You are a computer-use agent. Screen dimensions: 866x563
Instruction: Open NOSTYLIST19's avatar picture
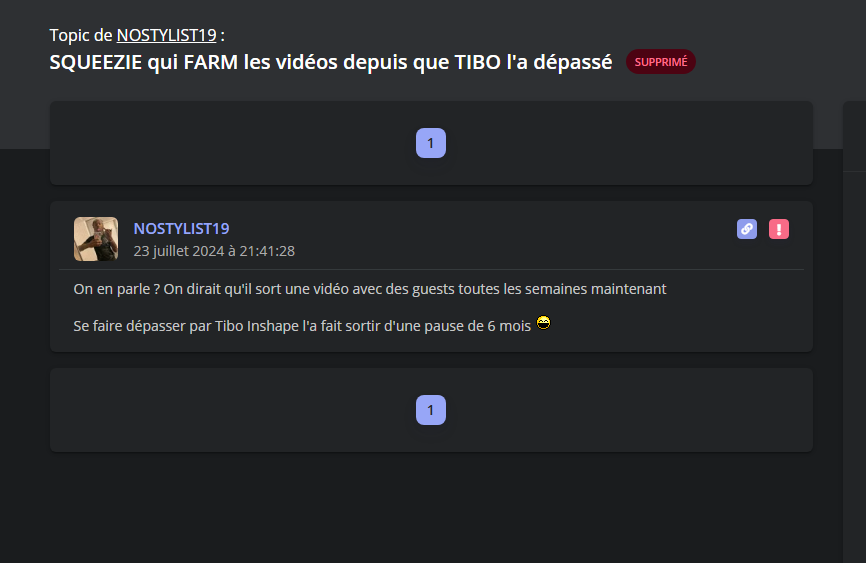96,239
